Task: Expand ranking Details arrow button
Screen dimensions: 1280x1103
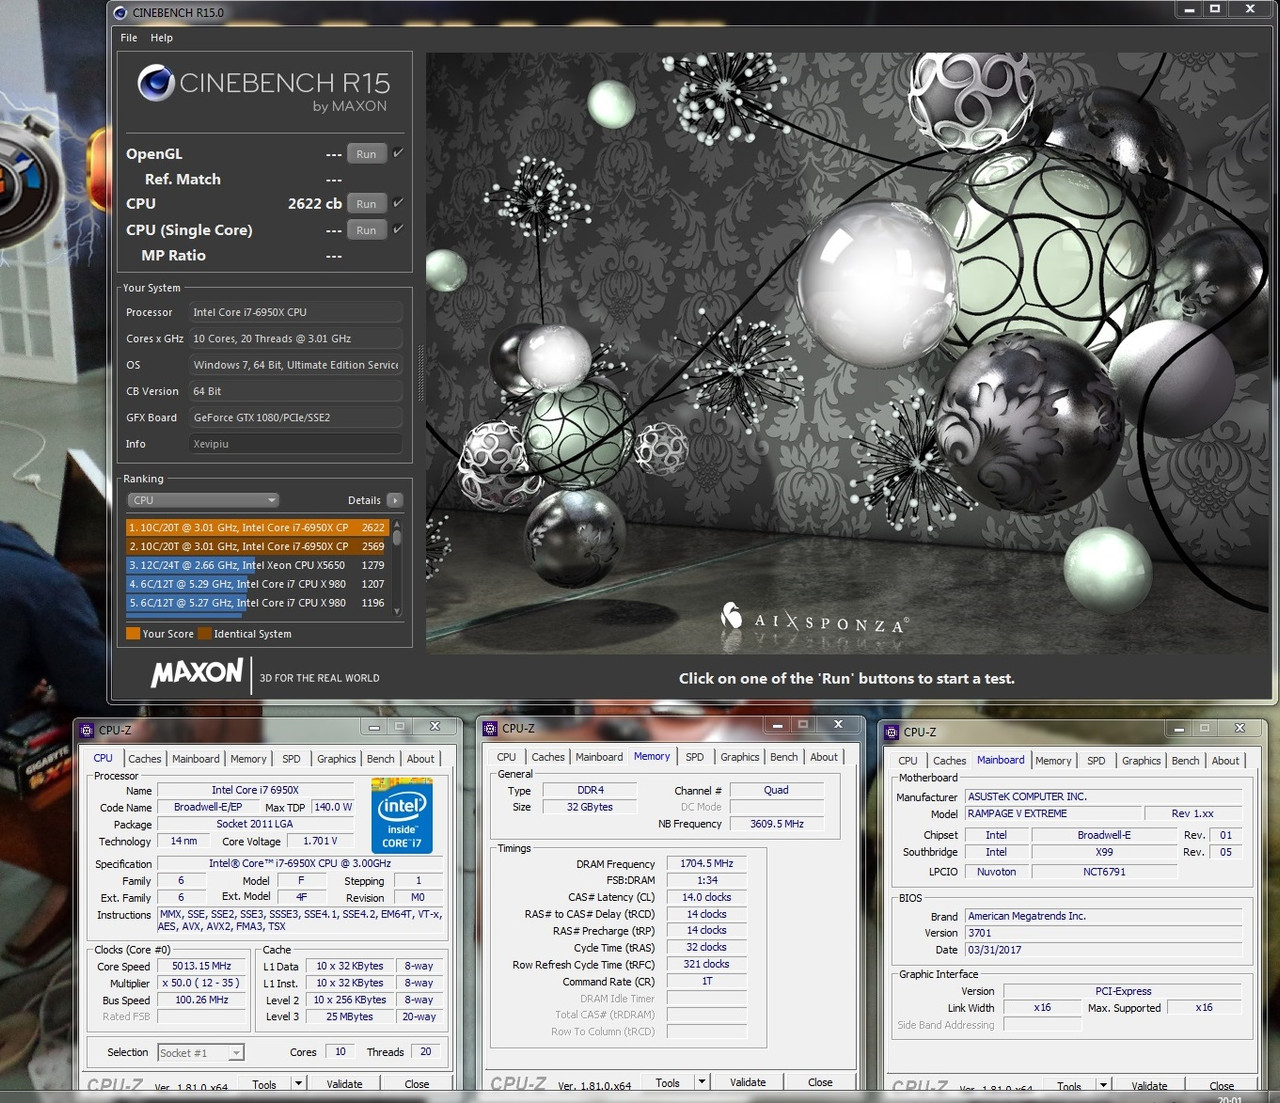Action: coord(395,500)
